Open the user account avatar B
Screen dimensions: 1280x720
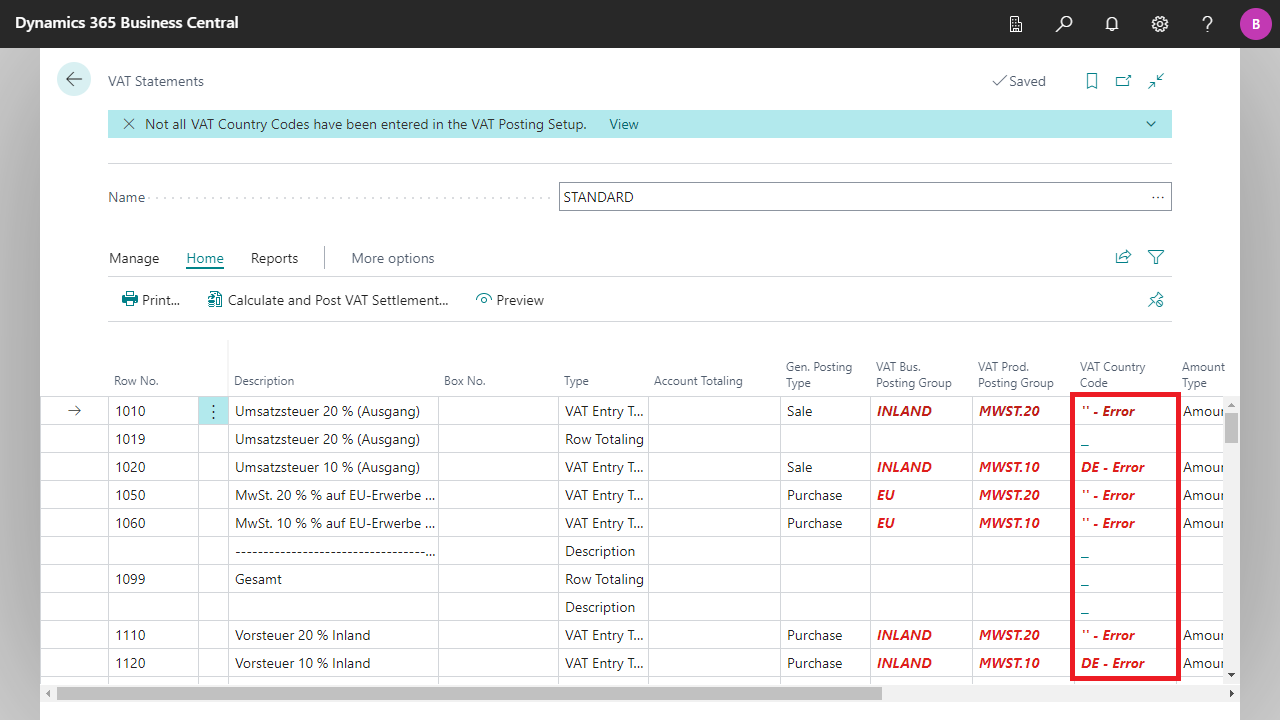[1255, 24]
